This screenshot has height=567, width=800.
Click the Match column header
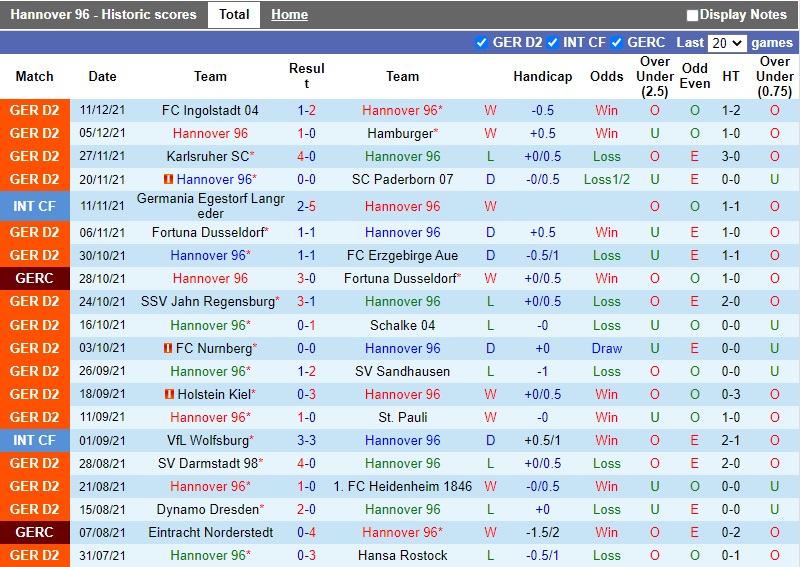34,76
